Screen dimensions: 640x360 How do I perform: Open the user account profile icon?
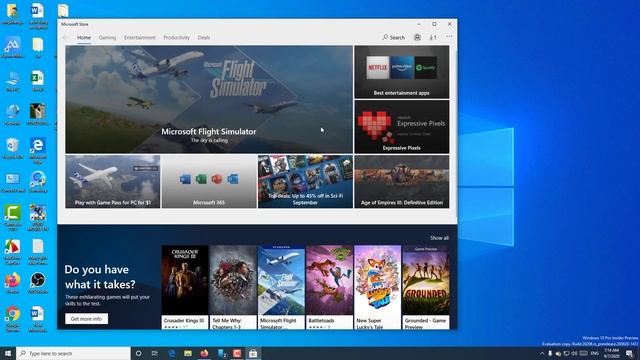click(x=417, y=37)
